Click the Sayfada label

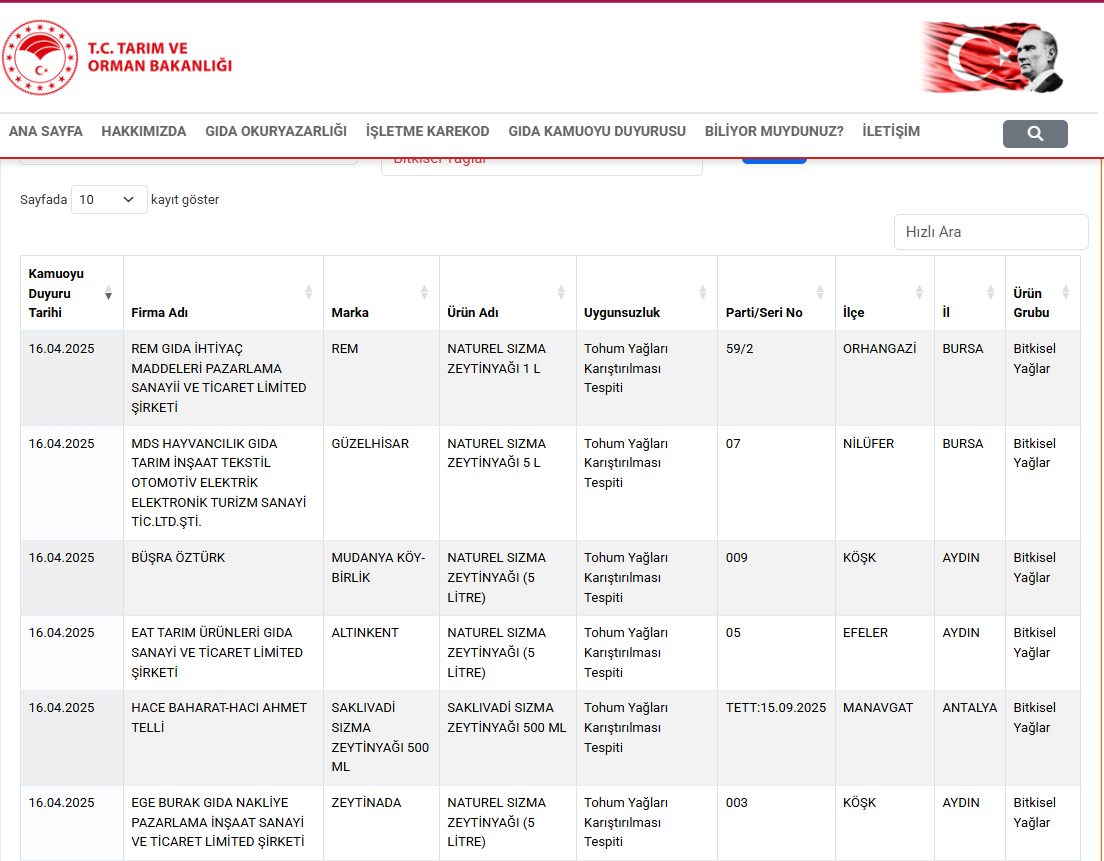[44, 200]
